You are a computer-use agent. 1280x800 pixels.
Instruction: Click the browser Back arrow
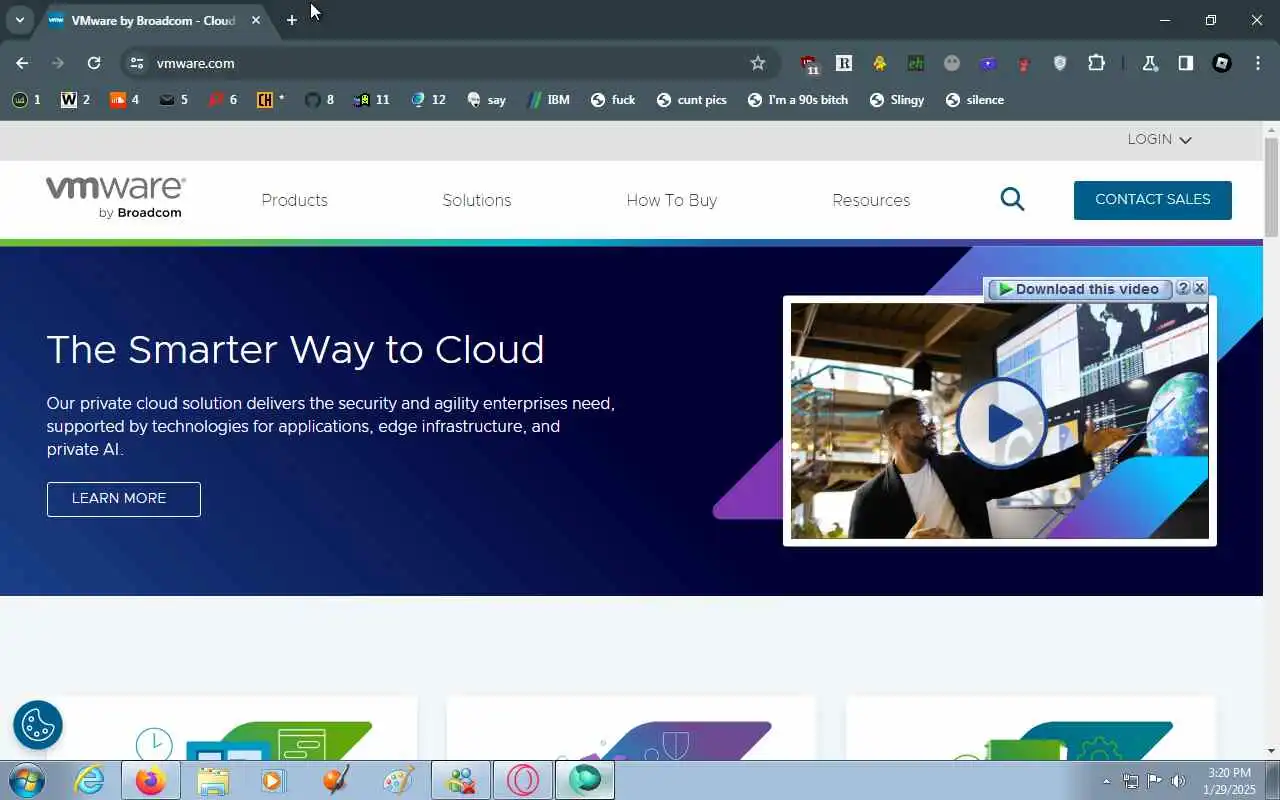[x=22, y=63]
